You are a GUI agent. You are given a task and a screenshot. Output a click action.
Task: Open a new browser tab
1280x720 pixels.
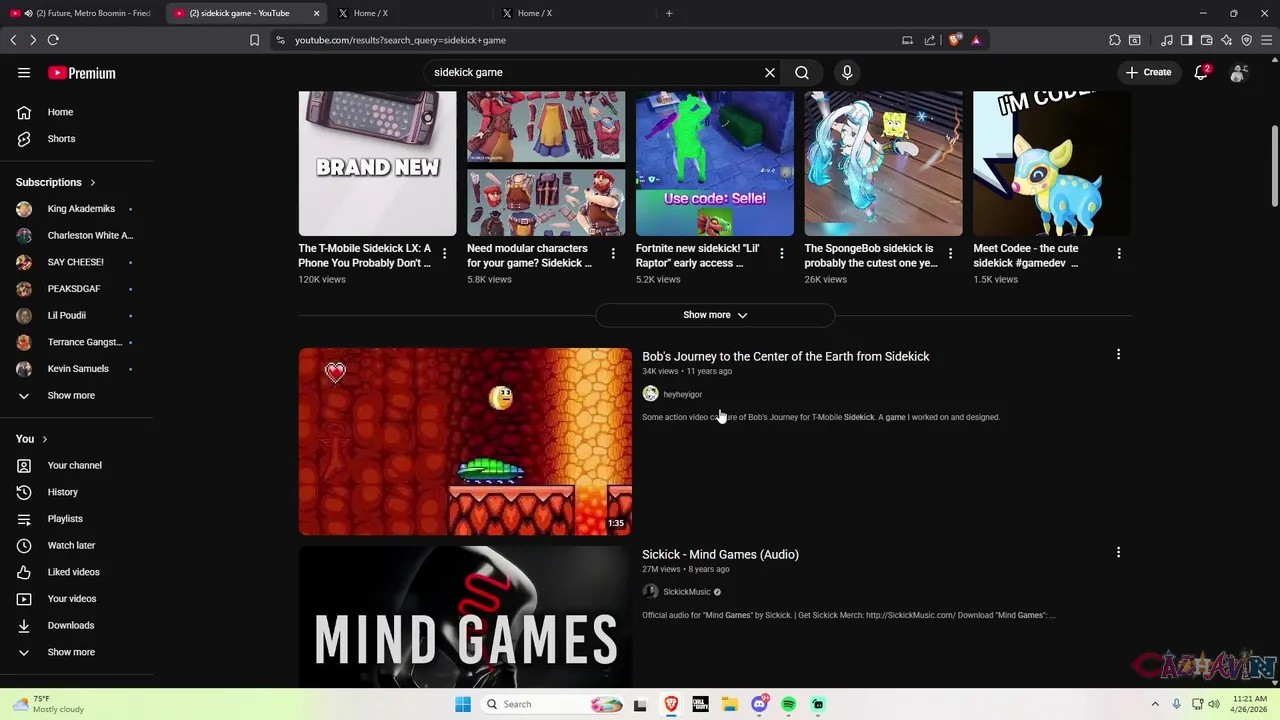click(669, 13)
